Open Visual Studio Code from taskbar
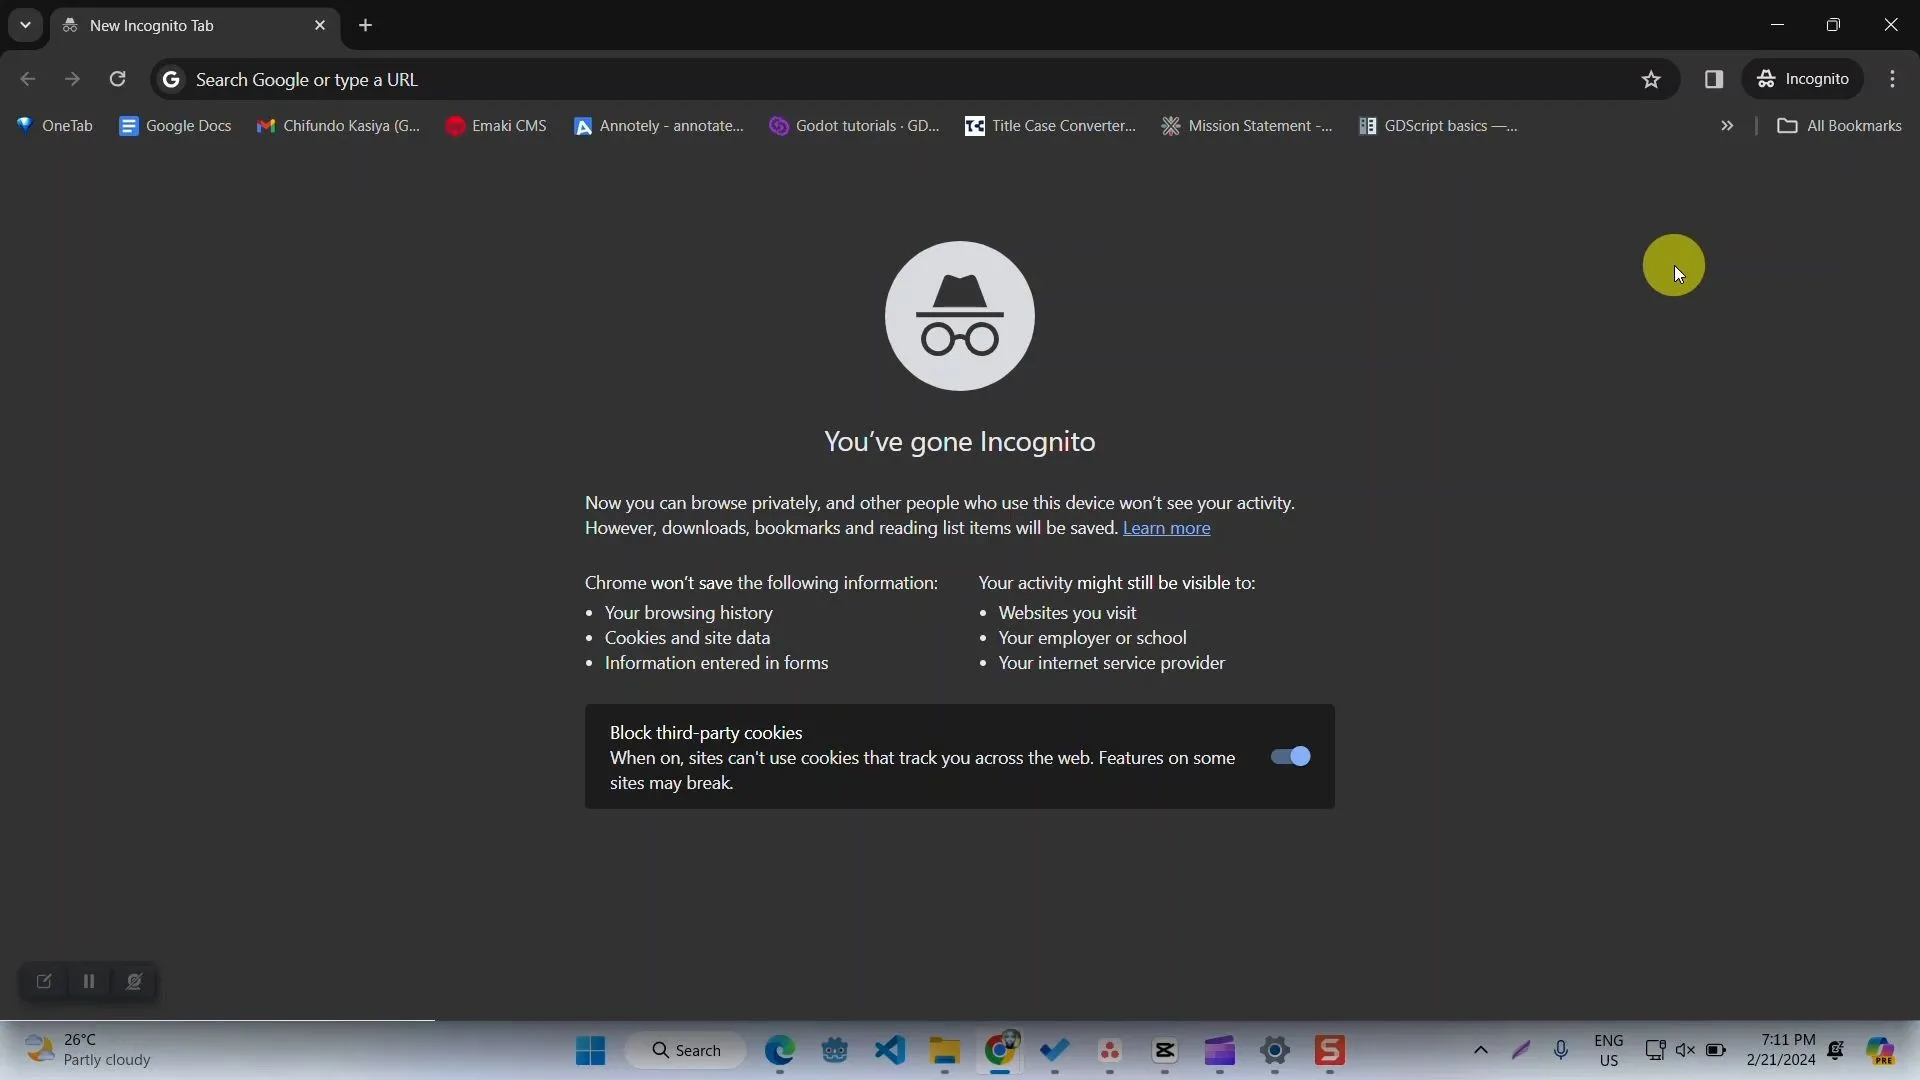Viewport: 1920px width, 1080px height. [x=890, y=1051]
